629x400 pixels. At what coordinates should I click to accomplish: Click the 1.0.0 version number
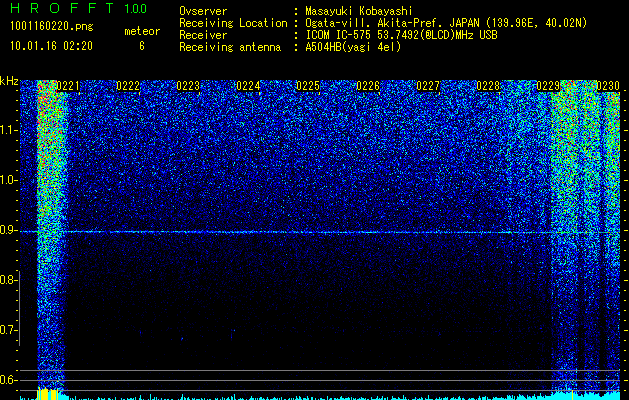point(136,8)
